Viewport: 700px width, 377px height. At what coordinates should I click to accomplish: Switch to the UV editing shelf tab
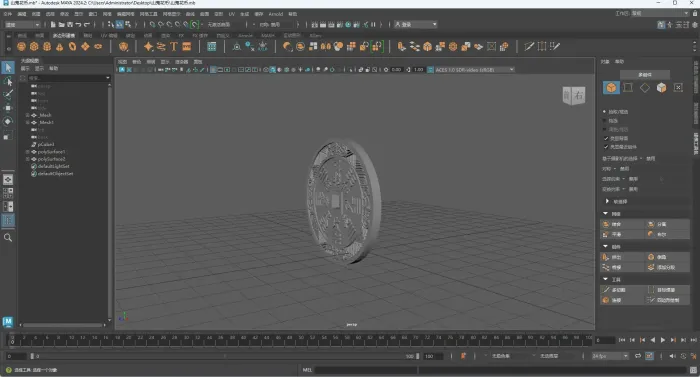click(x=108, y=35)
